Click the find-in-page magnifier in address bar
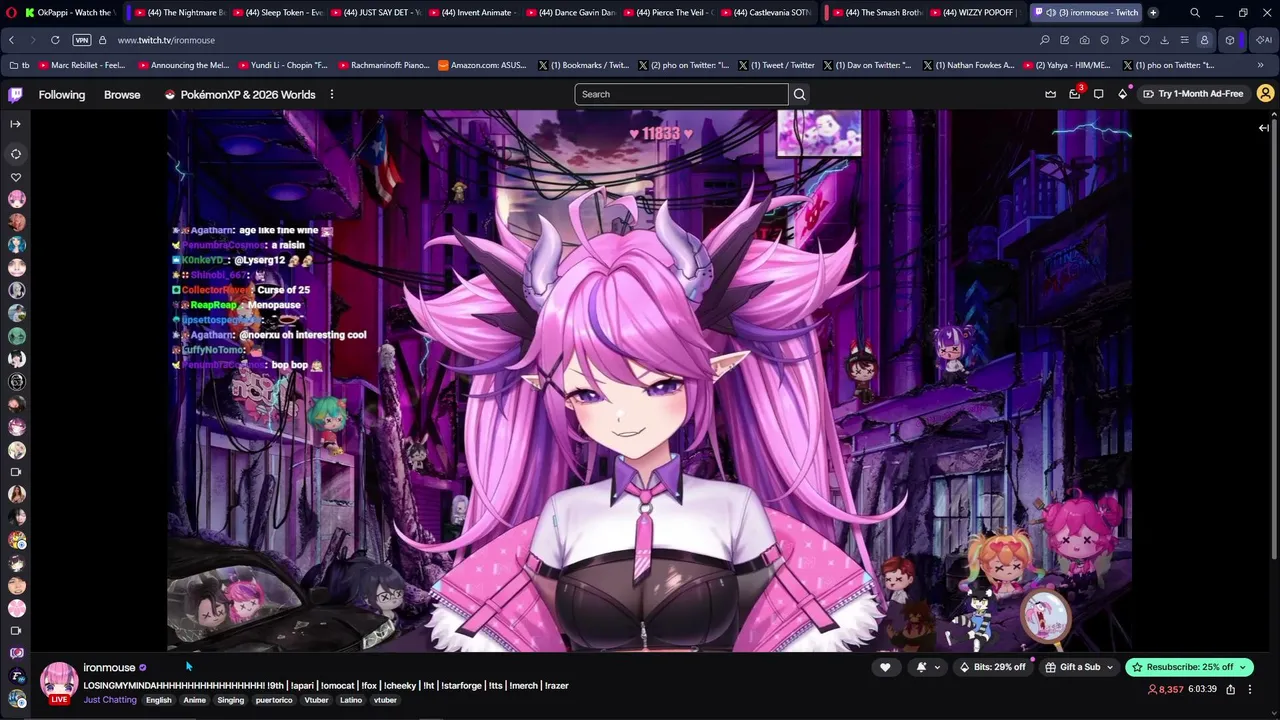1280x720 pixels. (x=1045, y=40)
